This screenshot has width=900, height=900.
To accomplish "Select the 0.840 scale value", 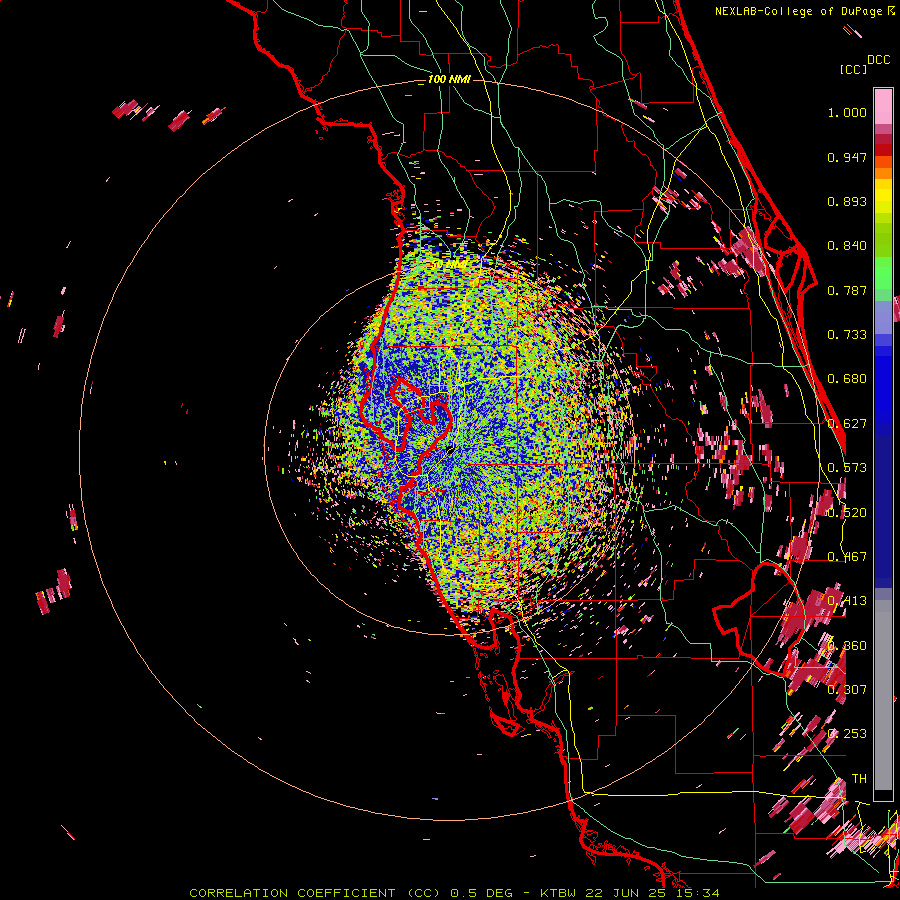I will point(847,246).
